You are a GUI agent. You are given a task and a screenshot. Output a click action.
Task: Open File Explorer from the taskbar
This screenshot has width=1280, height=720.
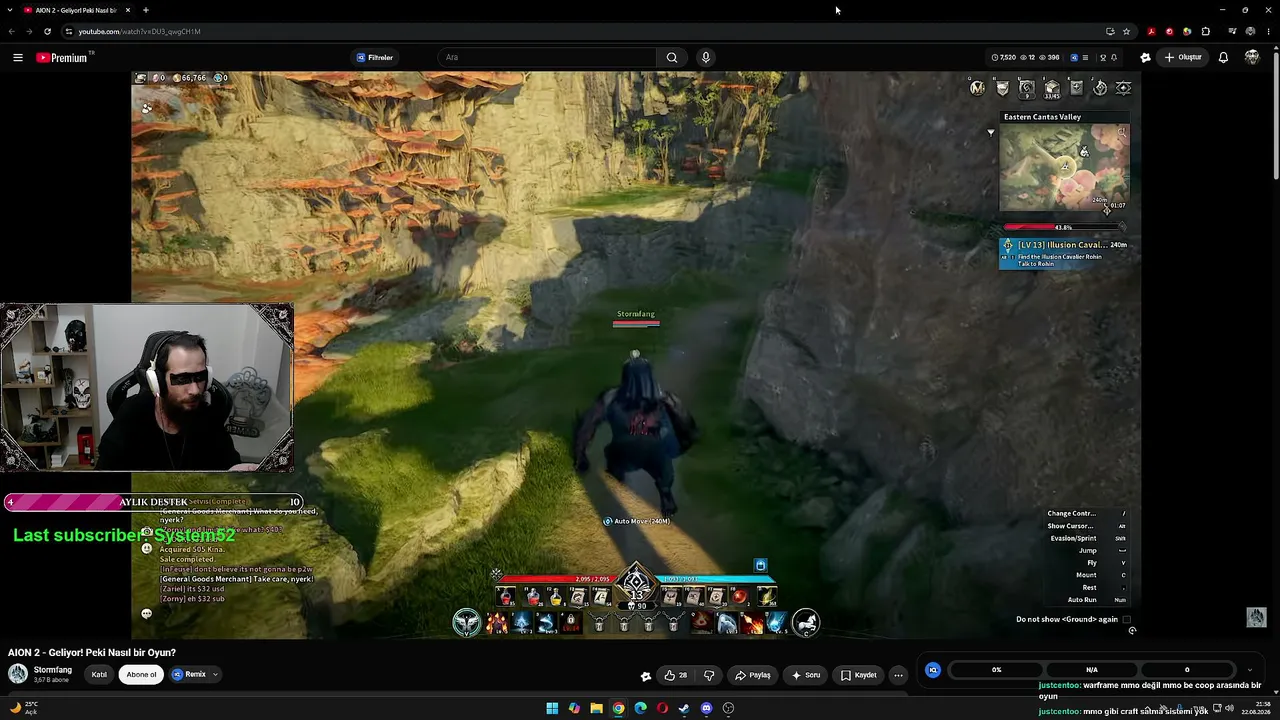point(596,708)
